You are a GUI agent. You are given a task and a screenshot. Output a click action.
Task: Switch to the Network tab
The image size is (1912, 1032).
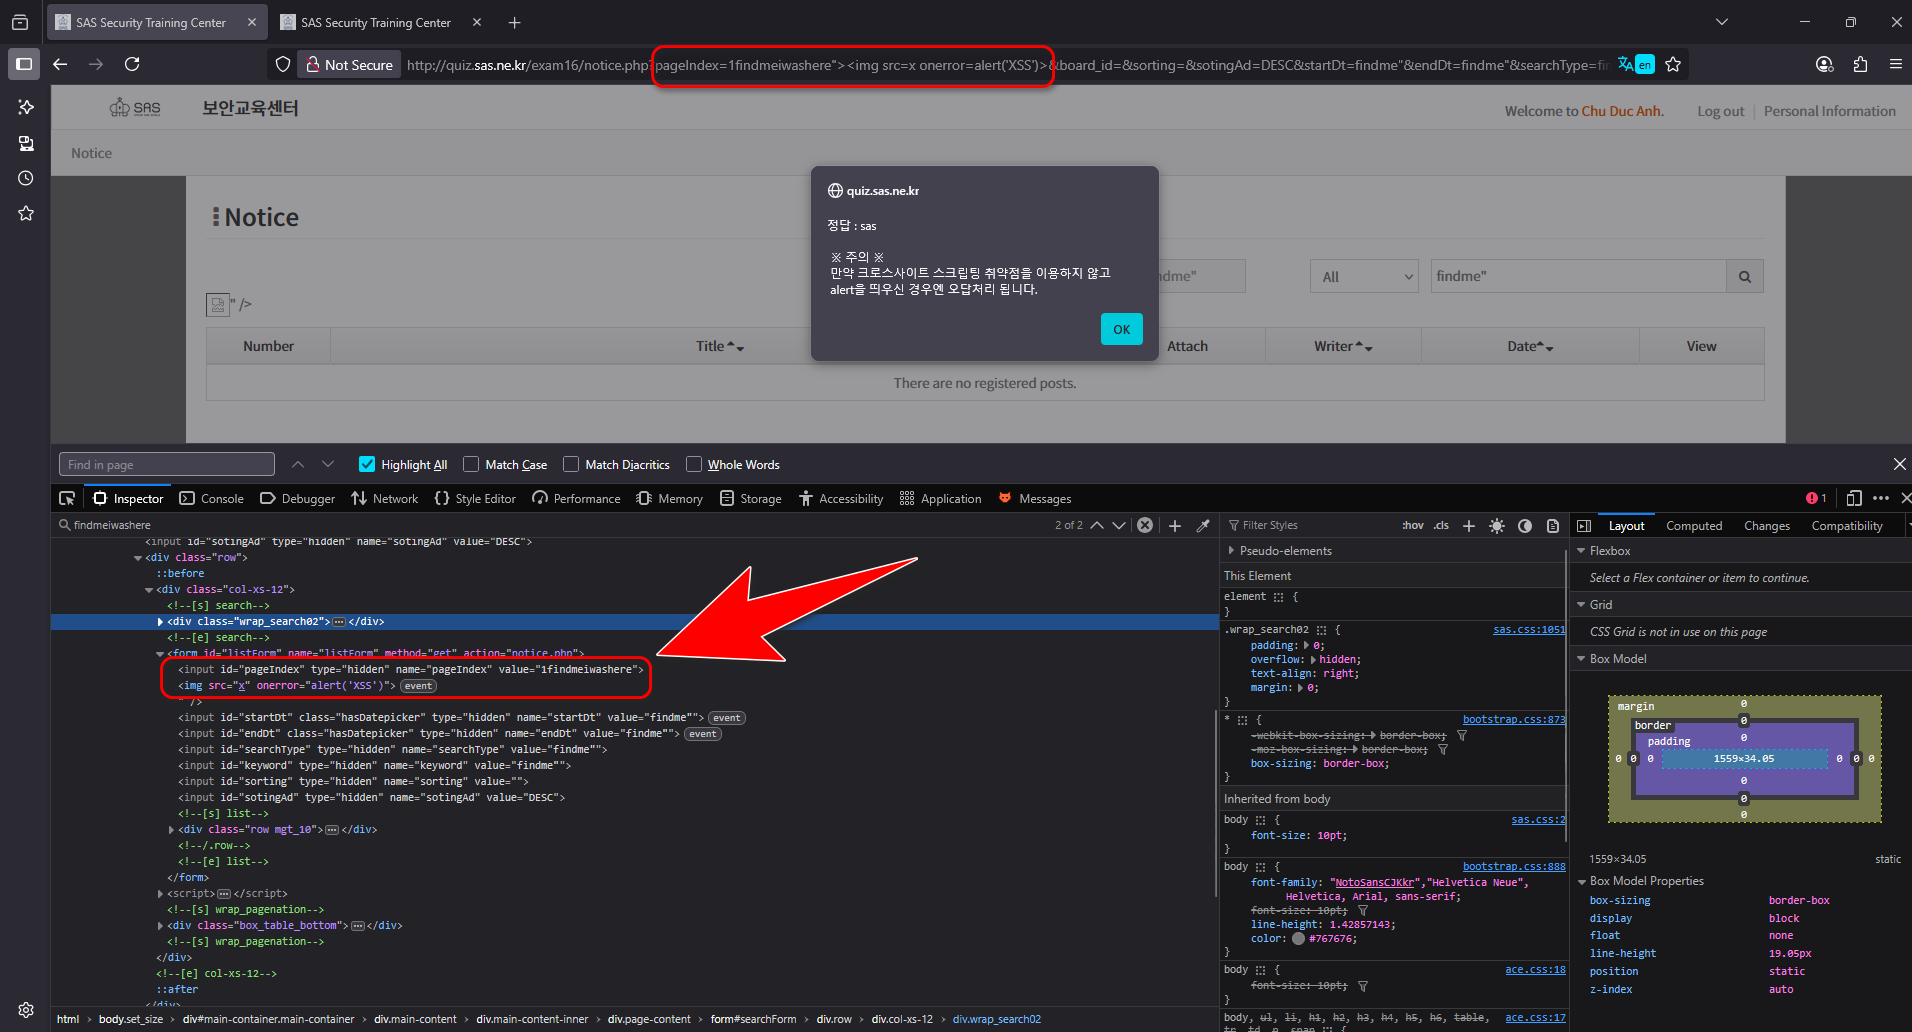[385, 498]
